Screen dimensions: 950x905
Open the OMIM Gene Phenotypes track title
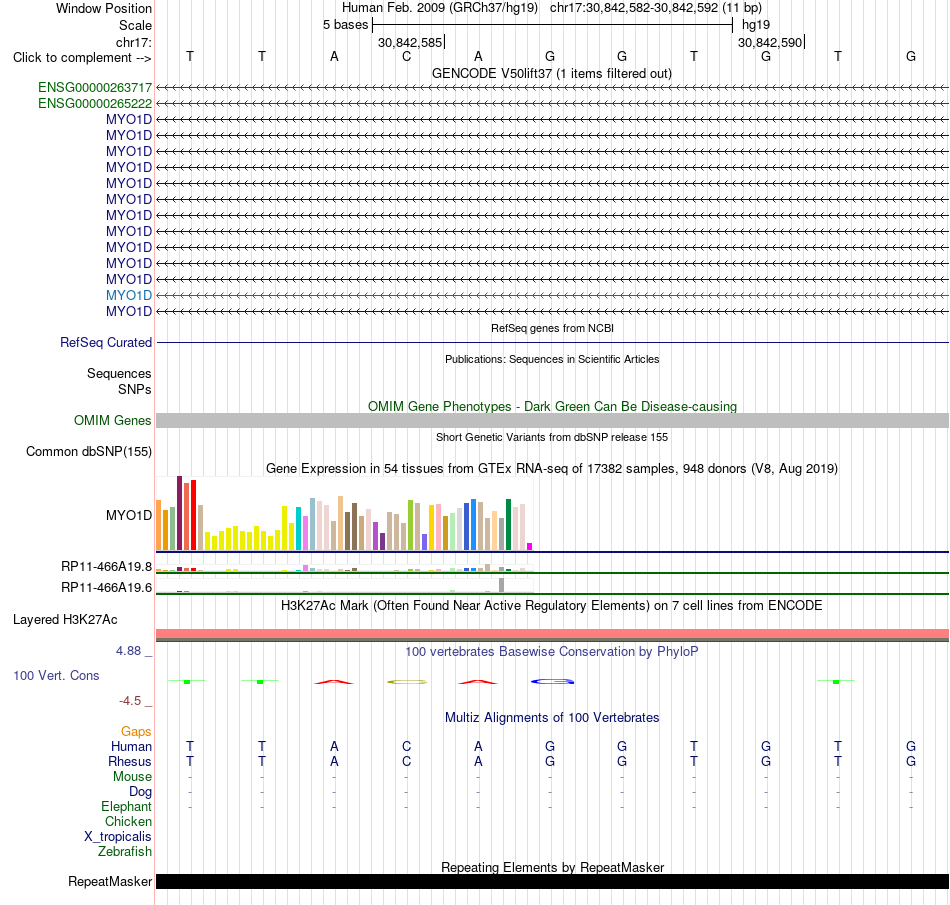pos(552,406)
